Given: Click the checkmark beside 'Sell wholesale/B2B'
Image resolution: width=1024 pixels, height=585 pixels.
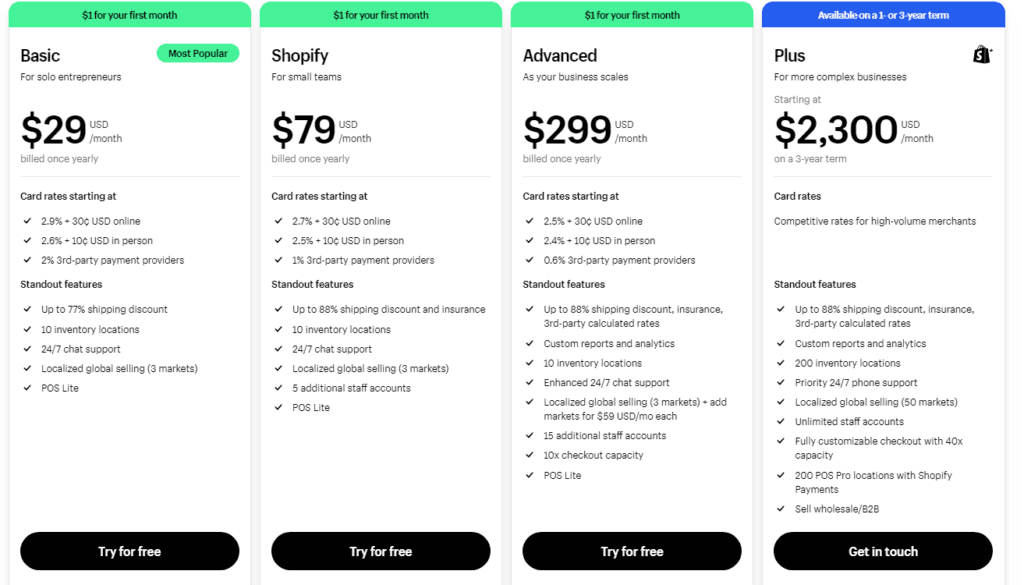Looking at the screenshot, I should click(778, 508).
